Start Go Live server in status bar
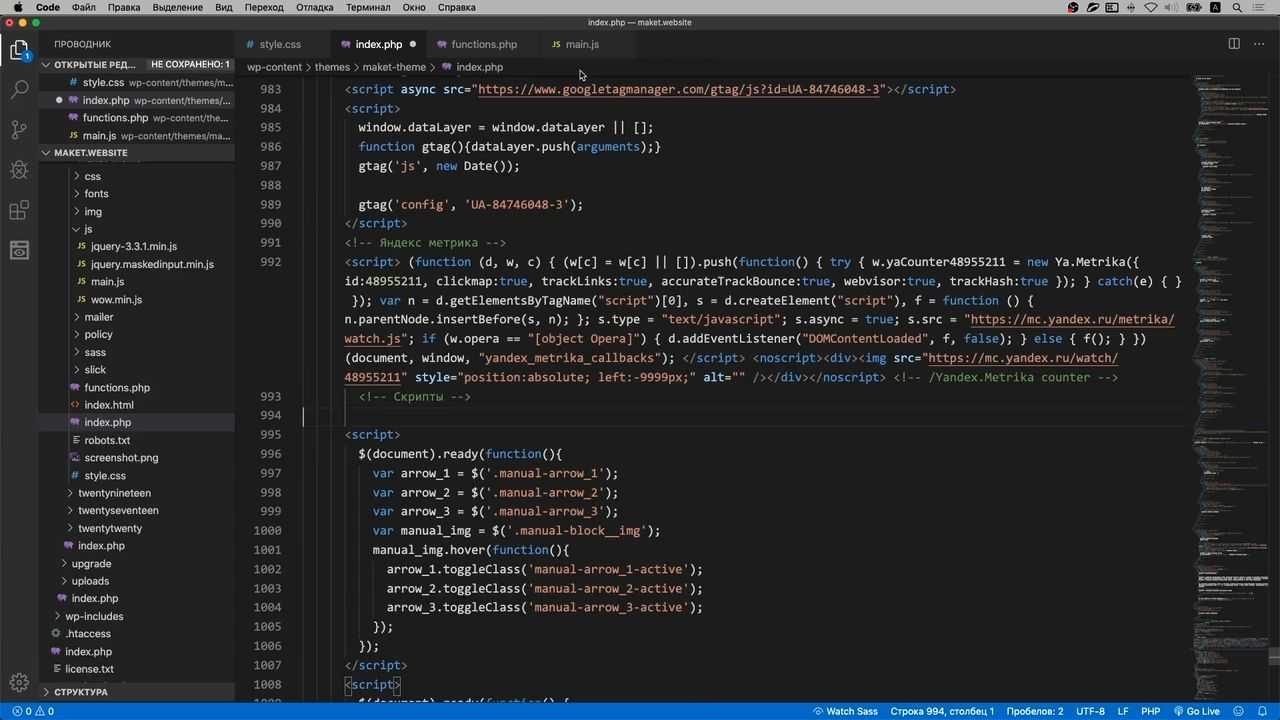Viewport: 1280px width, 720px height. 1196,711
